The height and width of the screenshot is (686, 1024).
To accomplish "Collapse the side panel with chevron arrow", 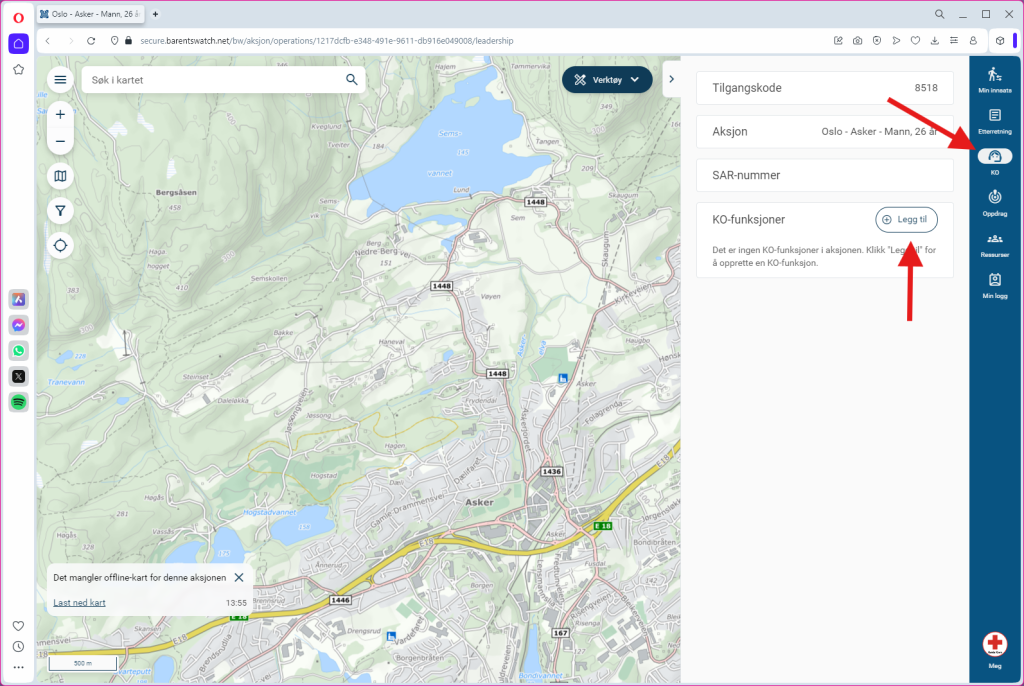I will 671,79.
